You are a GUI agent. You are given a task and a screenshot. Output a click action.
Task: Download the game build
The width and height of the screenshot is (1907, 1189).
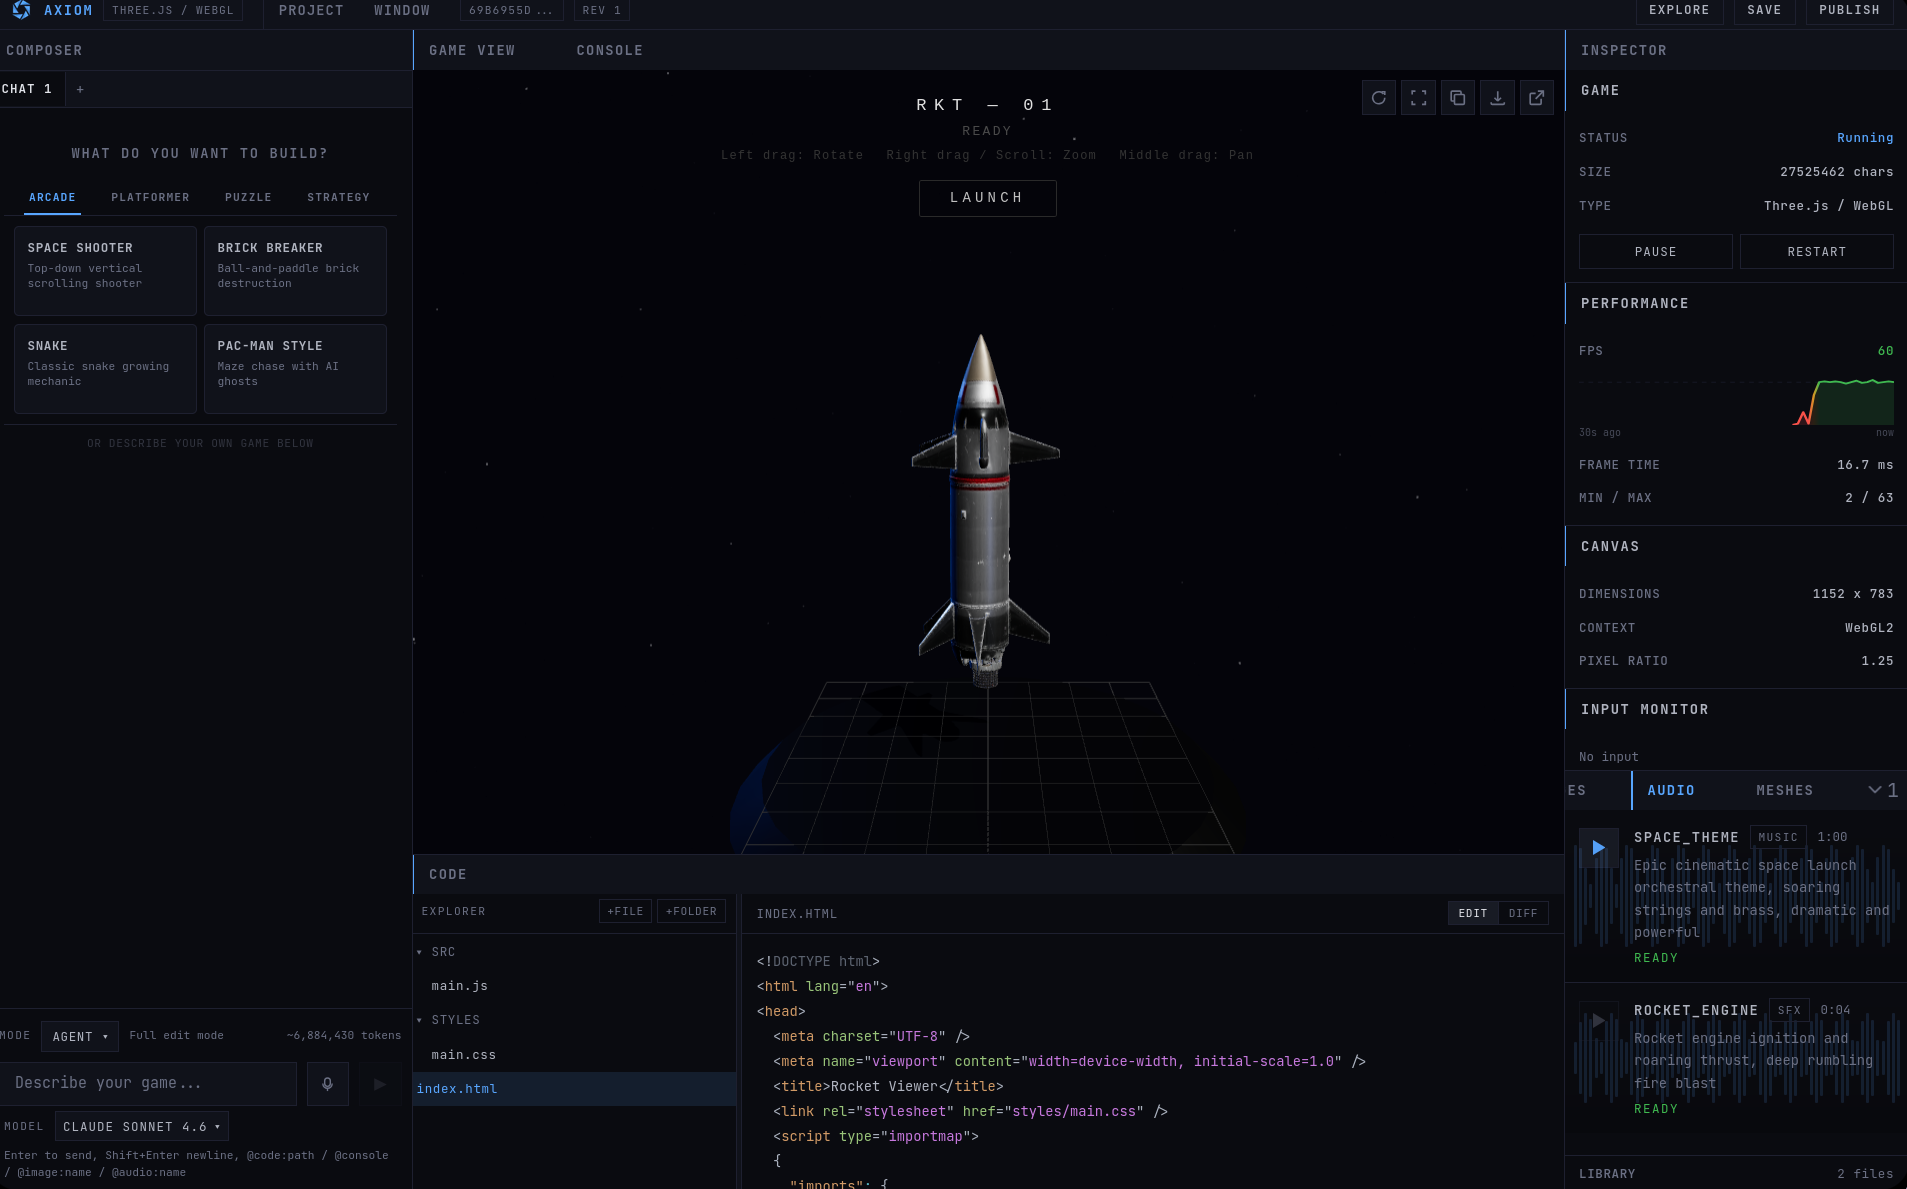tap(1497, 97)
